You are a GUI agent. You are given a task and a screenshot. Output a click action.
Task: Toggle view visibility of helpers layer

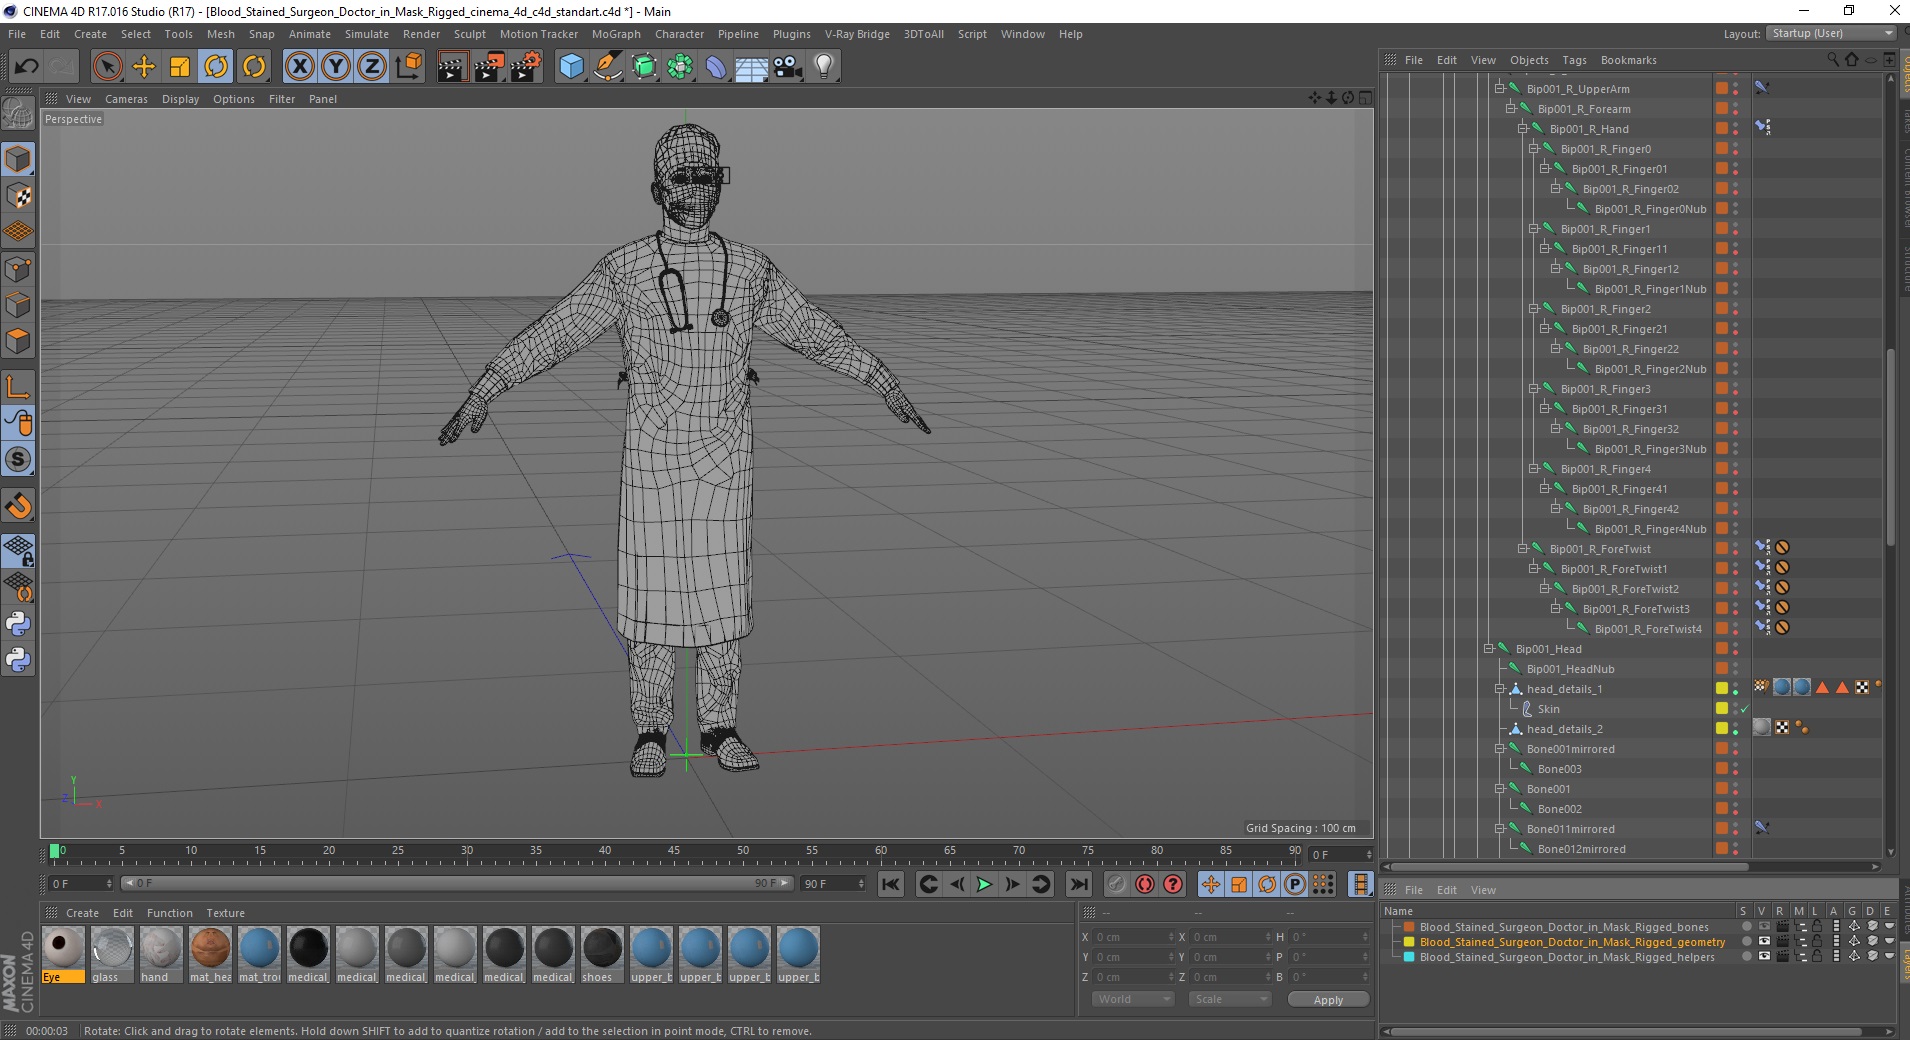(x=1764, y=957)
